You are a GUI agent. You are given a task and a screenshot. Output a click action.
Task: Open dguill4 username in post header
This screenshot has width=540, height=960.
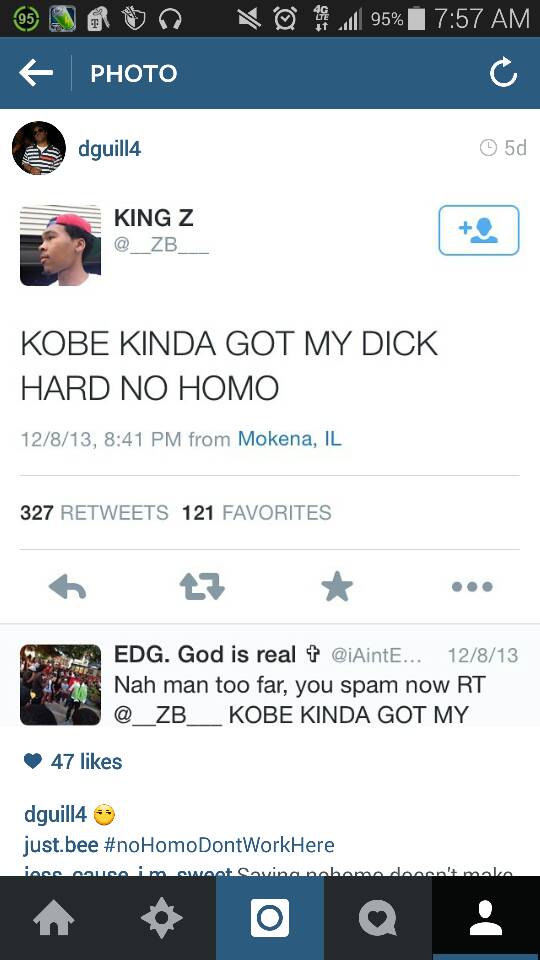tap(110, 148)
